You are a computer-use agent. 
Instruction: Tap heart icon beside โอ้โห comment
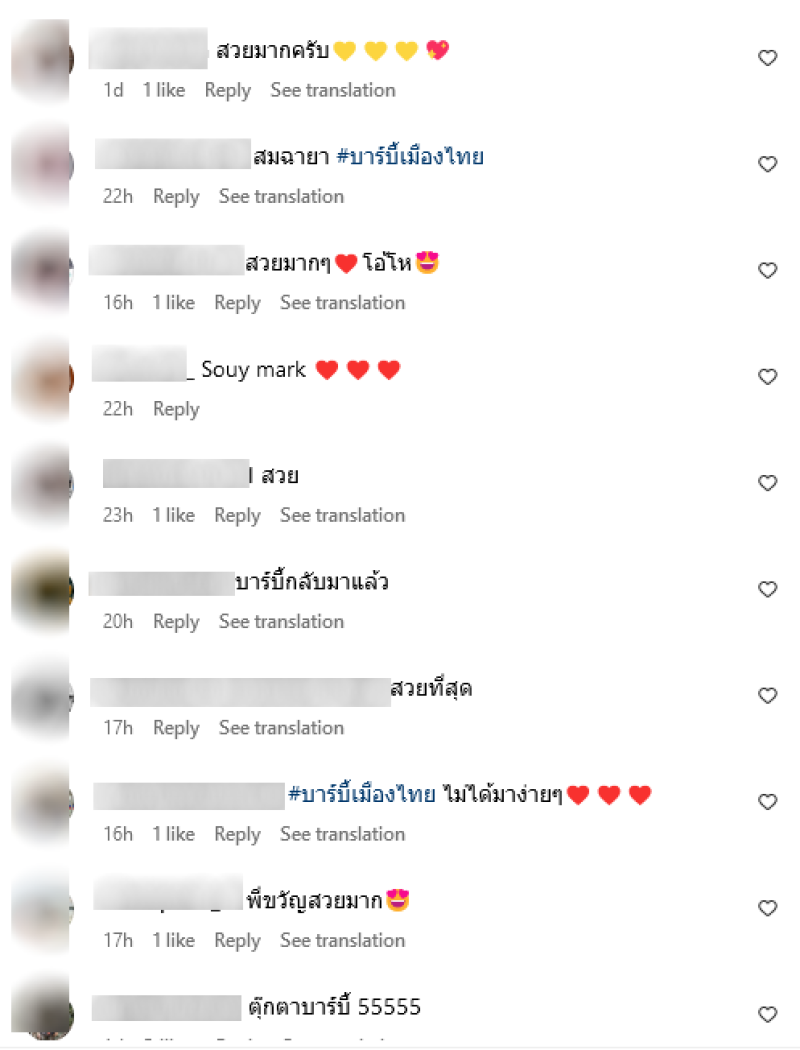[x=767, y=271]
